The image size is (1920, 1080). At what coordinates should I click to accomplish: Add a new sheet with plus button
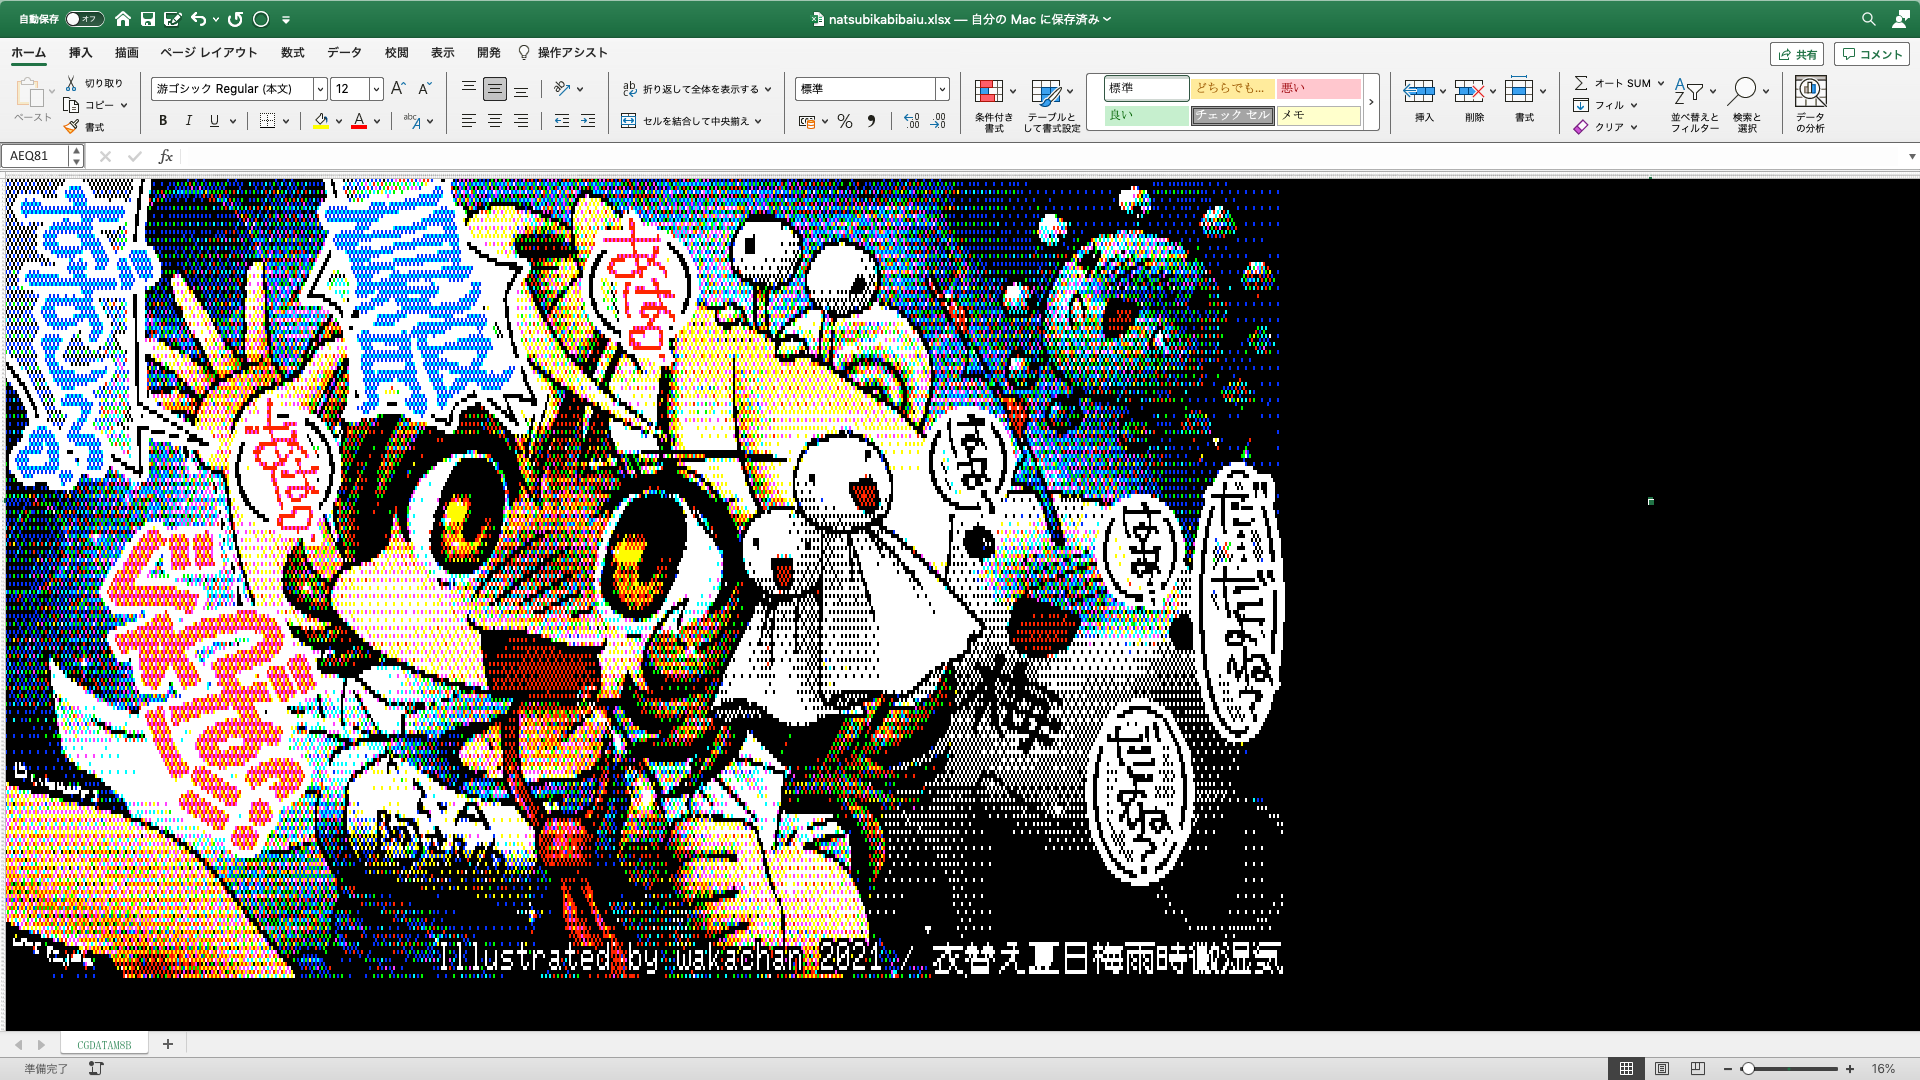168,1044
